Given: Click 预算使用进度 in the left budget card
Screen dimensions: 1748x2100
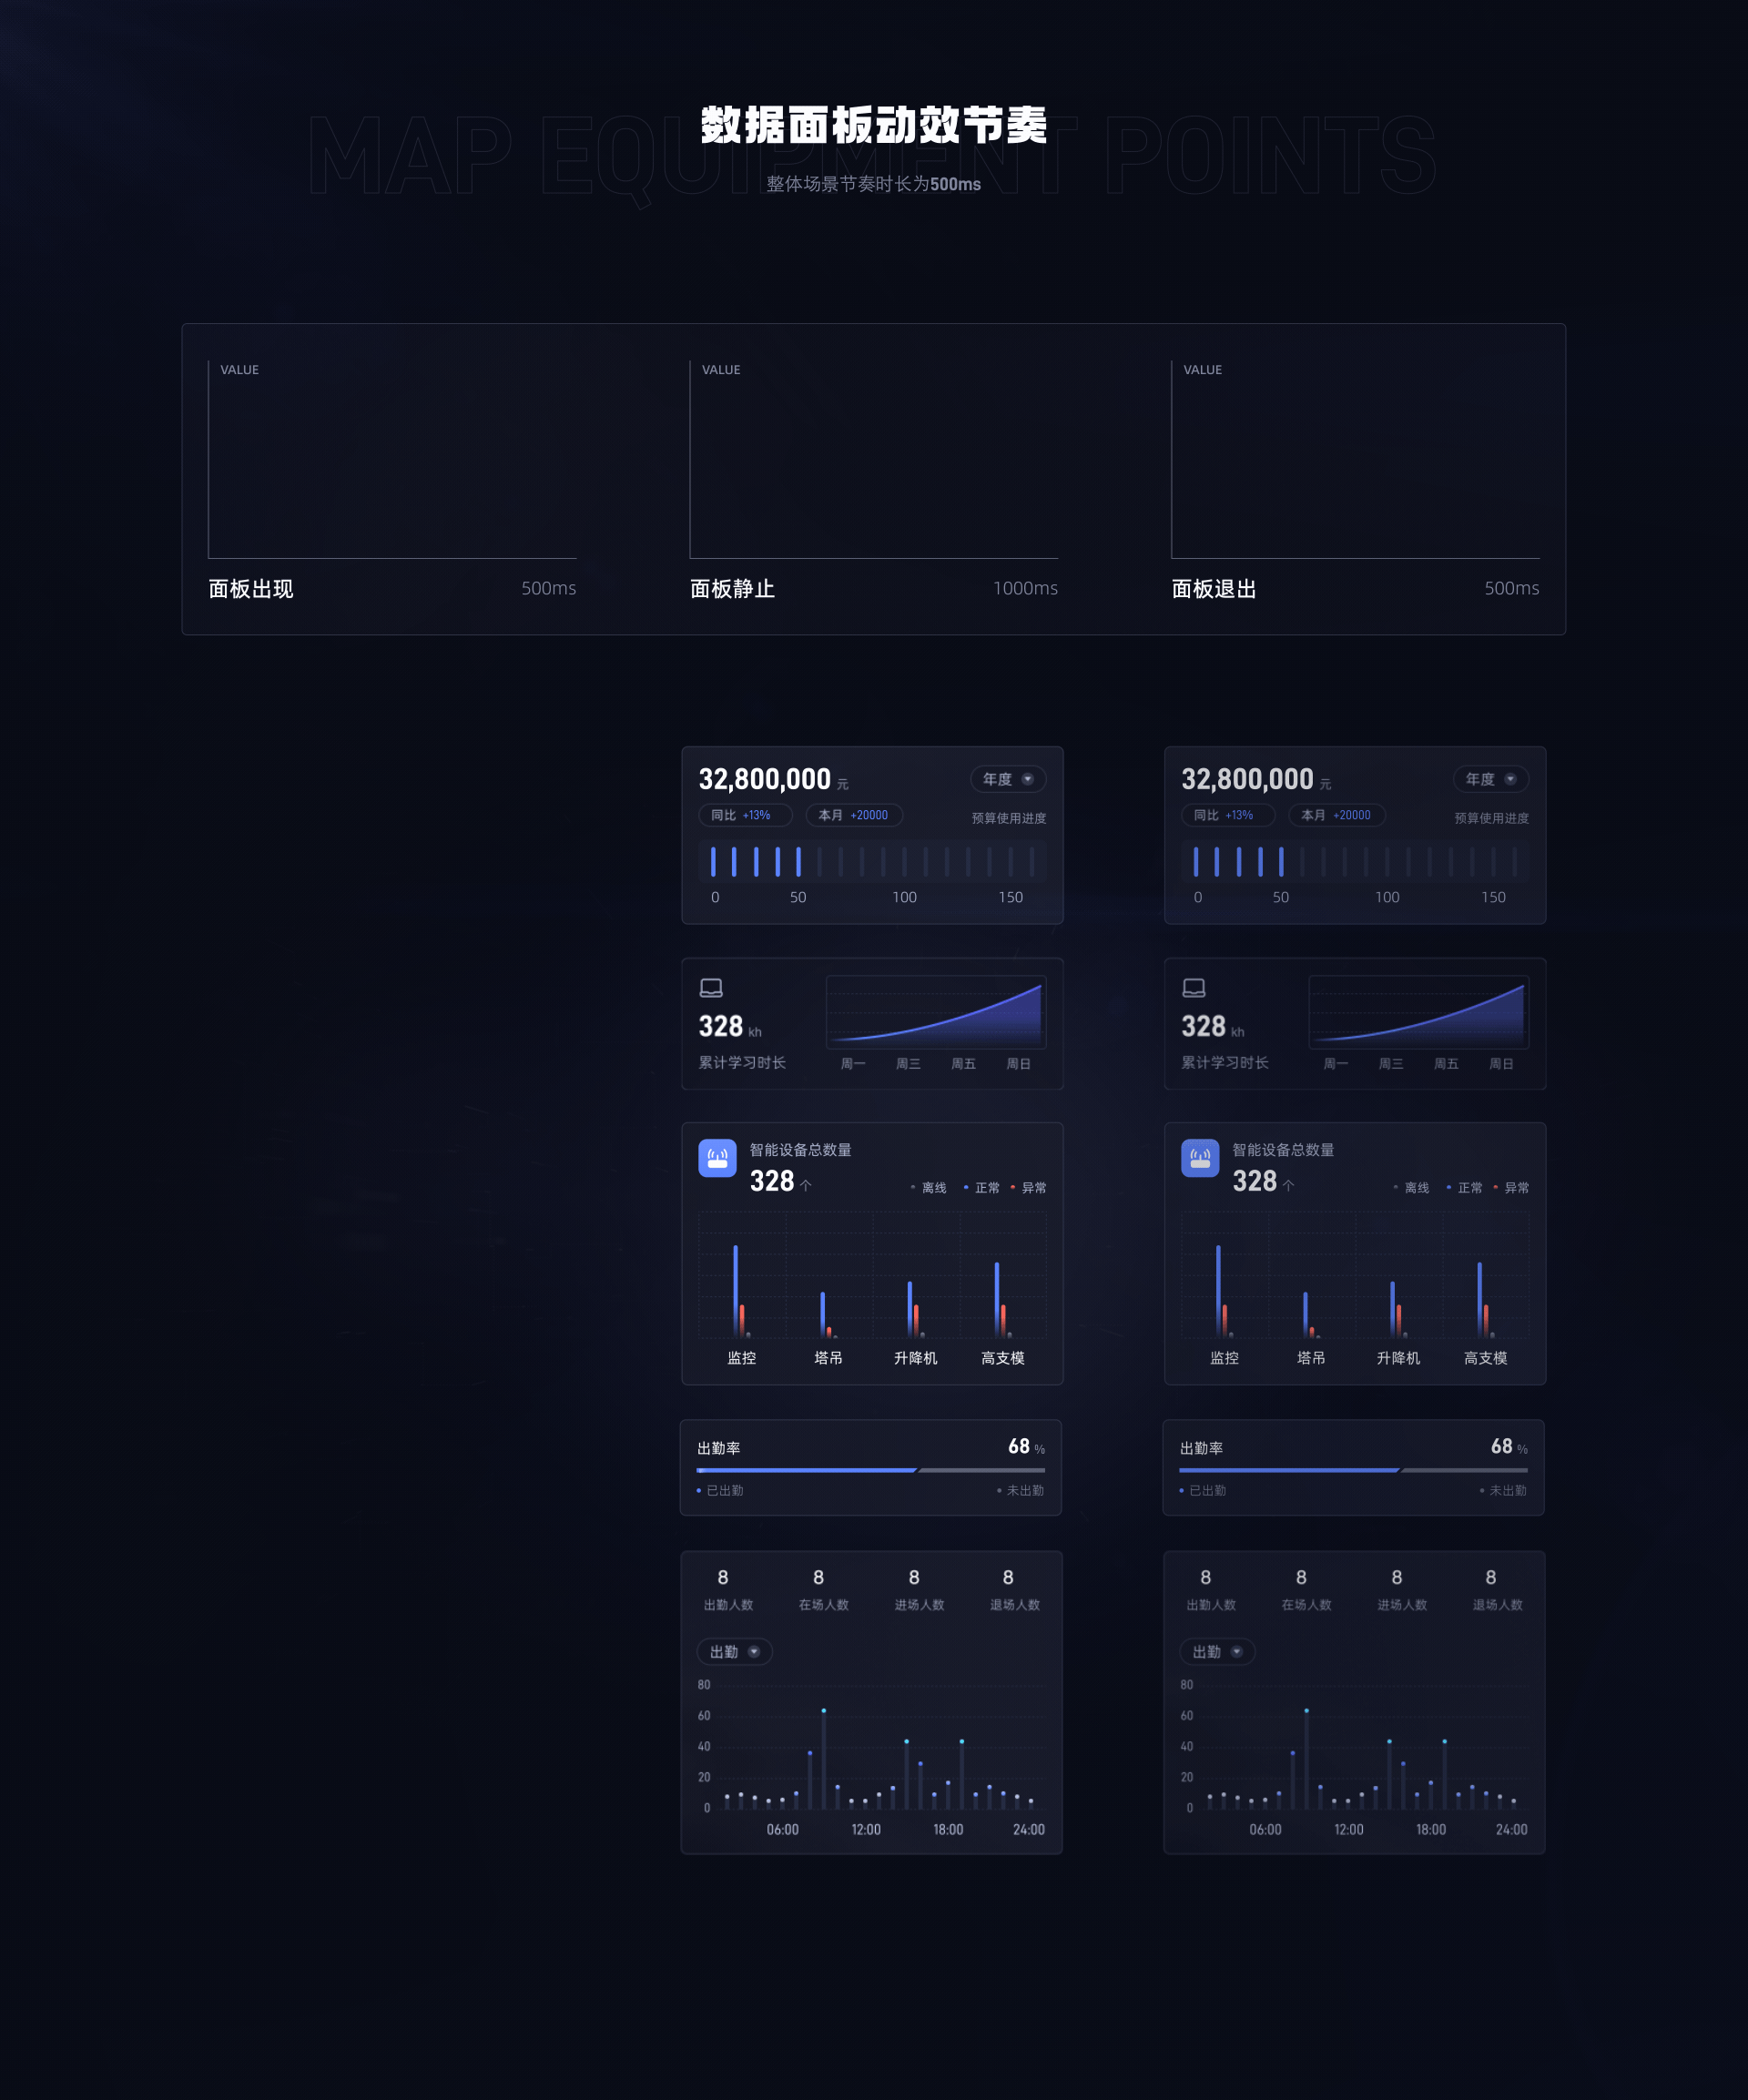Looking at the screenshot, I should click(1009, 818).
